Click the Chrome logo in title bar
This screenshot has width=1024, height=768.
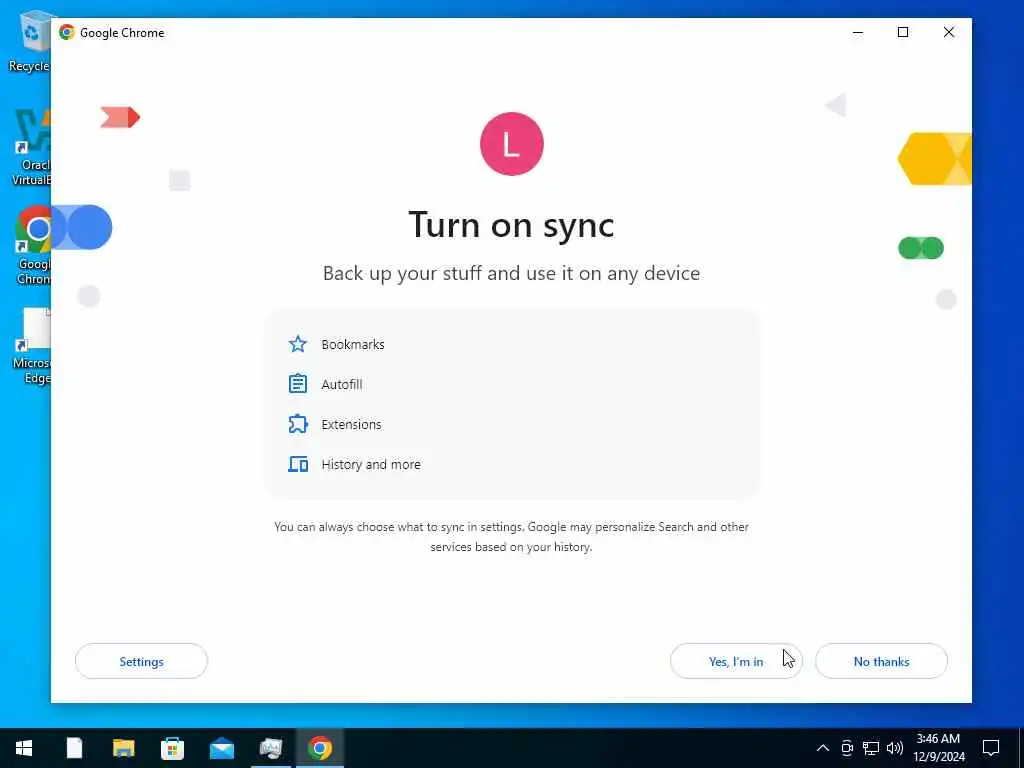pos(67,32)
